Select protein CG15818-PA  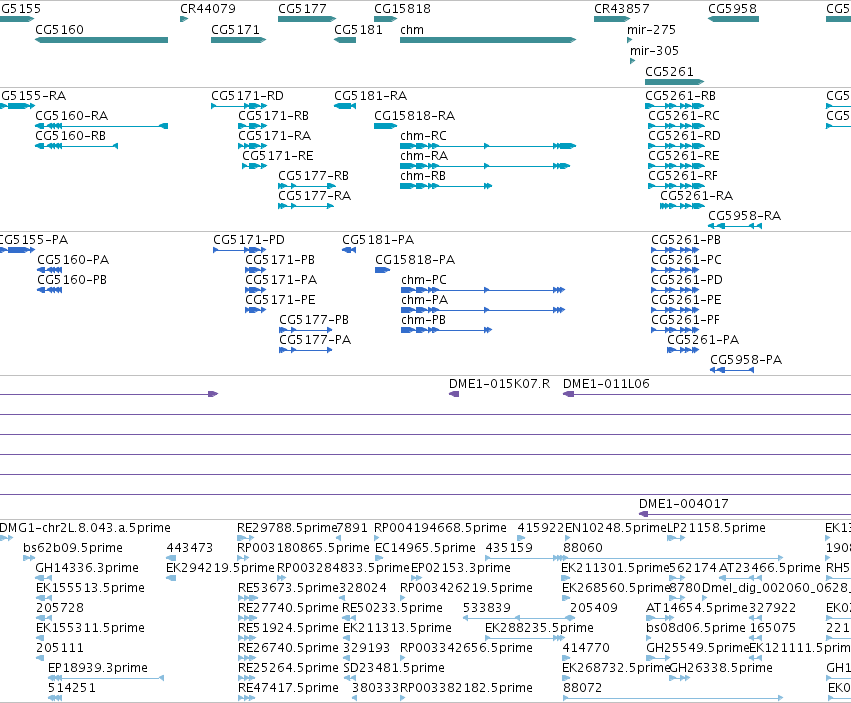pos(383,270)
